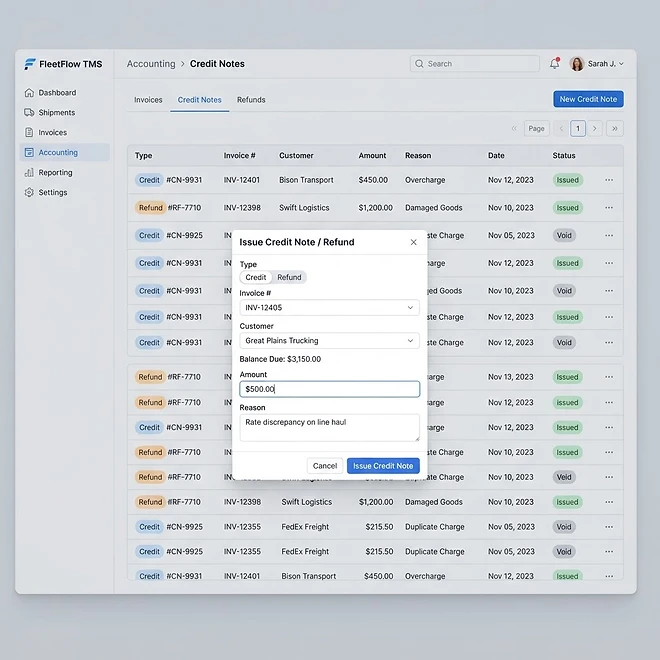660x660 pixels.
Task: Open Invoices document icon in sidebar
Action: coord(29,132)
